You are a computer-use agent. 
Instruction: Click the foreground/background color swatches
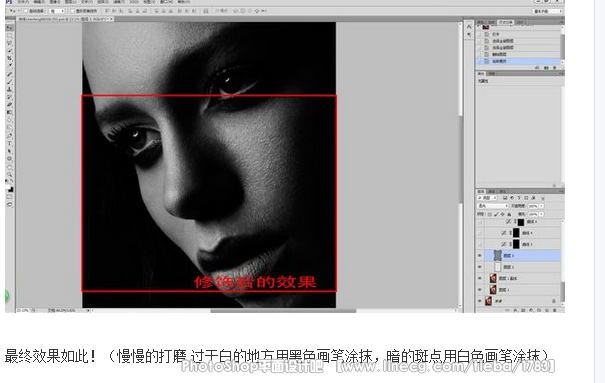tap(10, 189)
